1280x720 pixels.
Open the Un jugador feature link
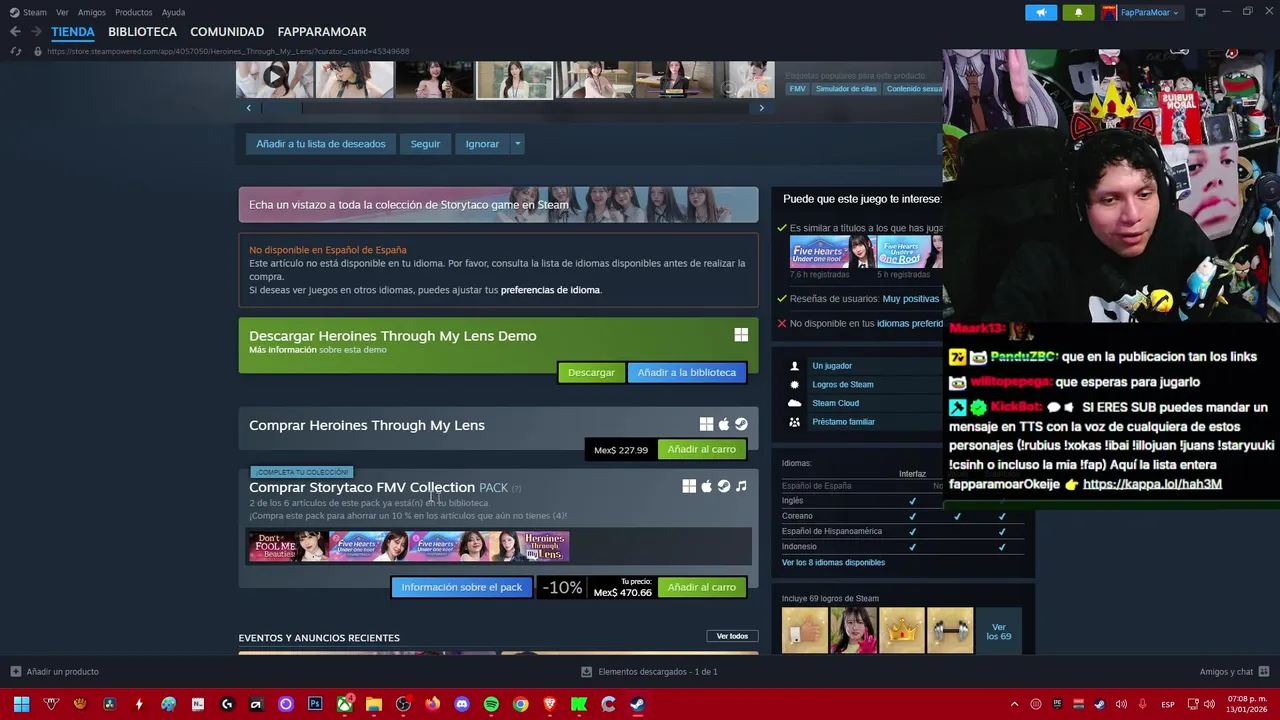832,366
